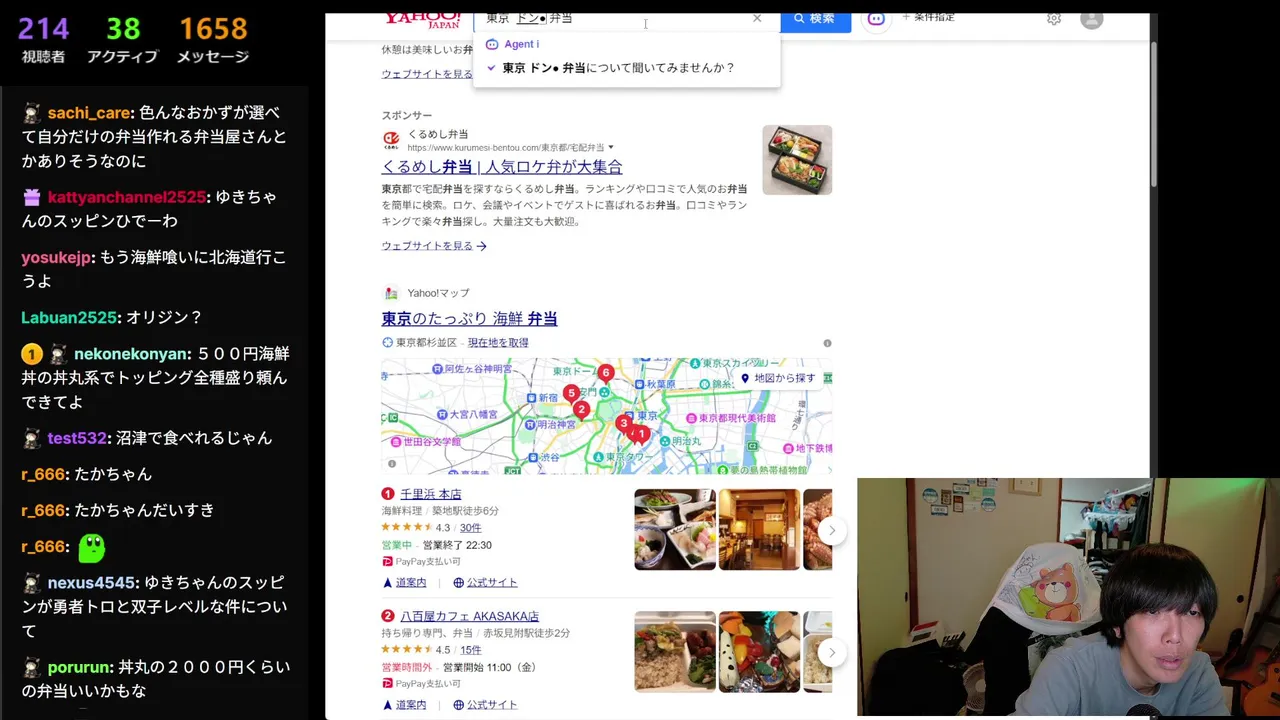View the first 八百屋カフェ bento photo
The width and height of the screenshot is (1280, 720).
point(675,652)
